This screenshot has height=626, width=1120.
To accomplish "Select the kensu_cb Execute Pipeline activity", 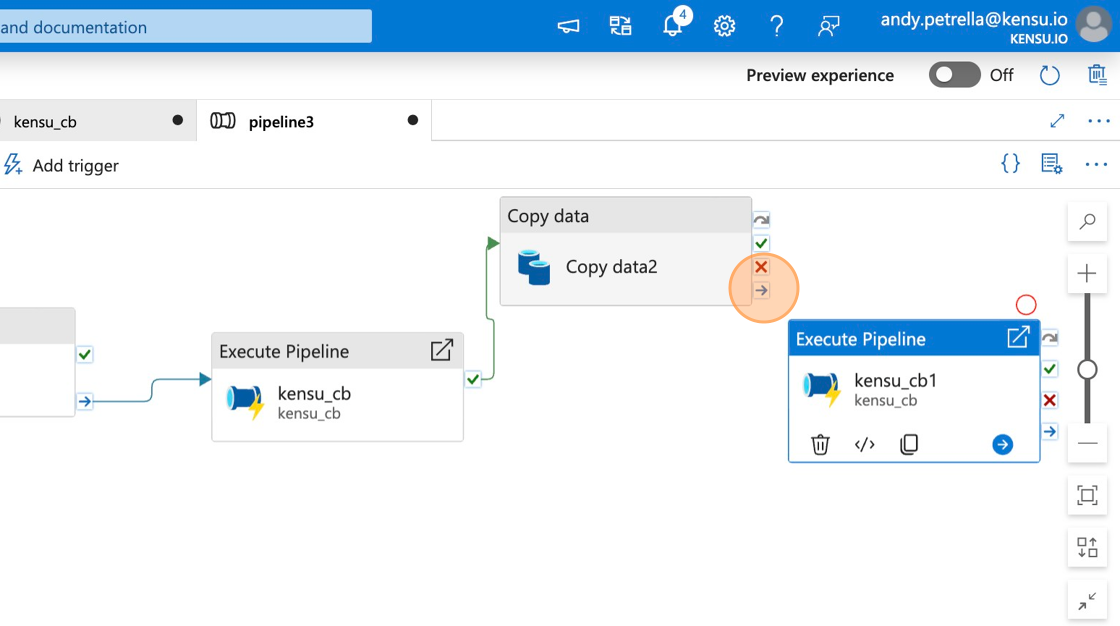I will point(337,387).
